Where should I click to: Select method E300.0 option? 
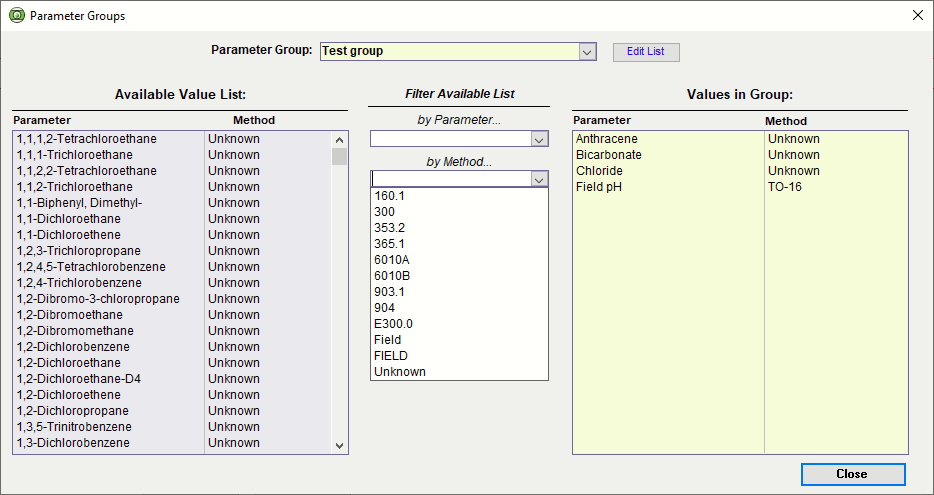point(459,324)
